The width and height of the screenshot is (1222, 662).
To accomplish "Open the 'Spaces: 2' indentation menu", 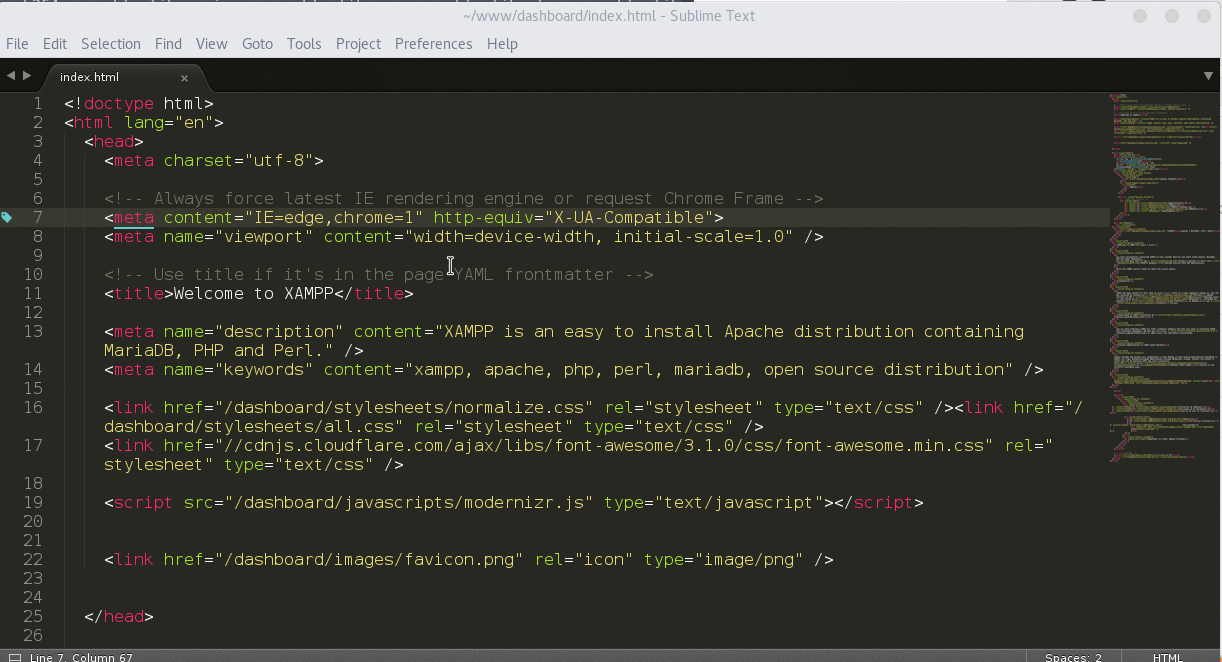I will click(1072, 657).
